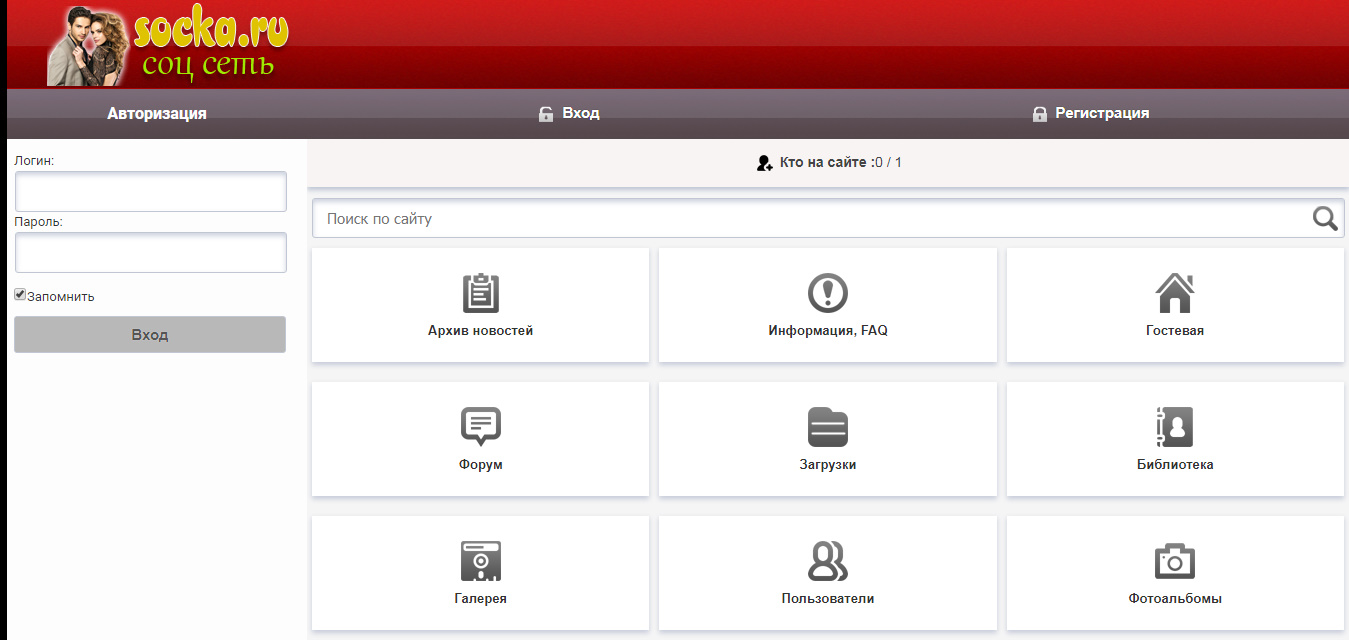
Task: Click the Фотоальбомы camera icon
Action: coord(1174,561)
